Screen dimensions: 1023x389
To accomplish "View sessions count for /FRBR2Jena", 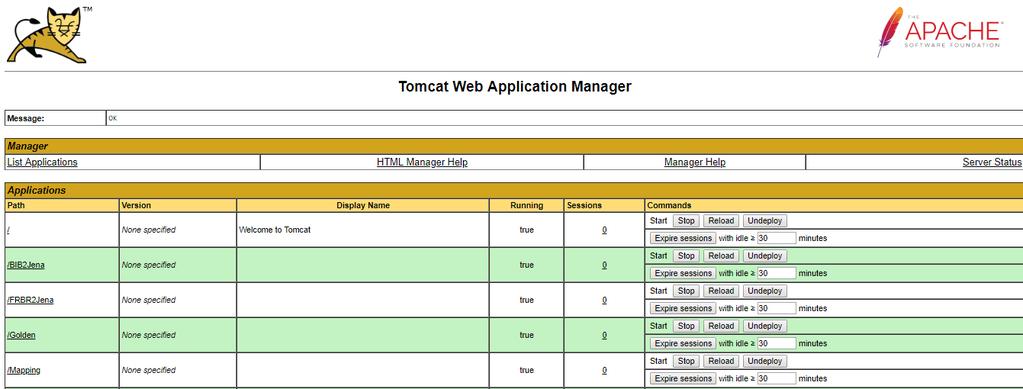I will pos(604,300).
